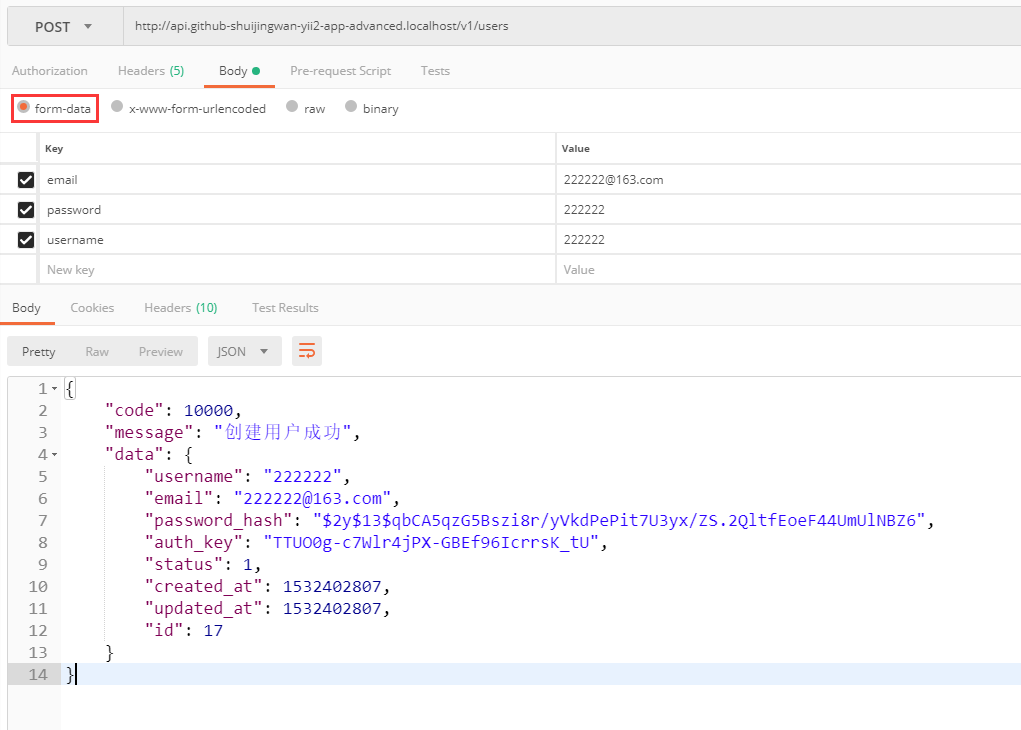Switch to the Authorization tab

click(50, 71)
